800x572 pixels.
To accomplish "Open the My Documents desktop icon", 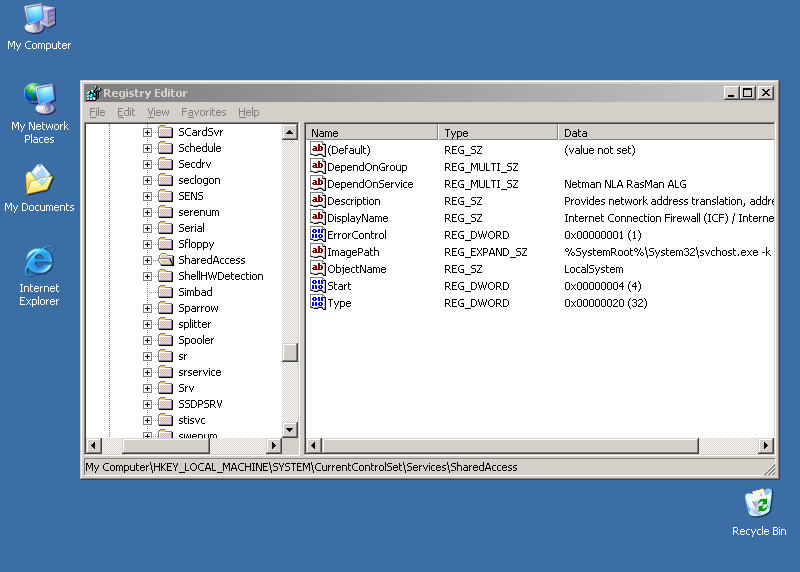I will (39, 188).
